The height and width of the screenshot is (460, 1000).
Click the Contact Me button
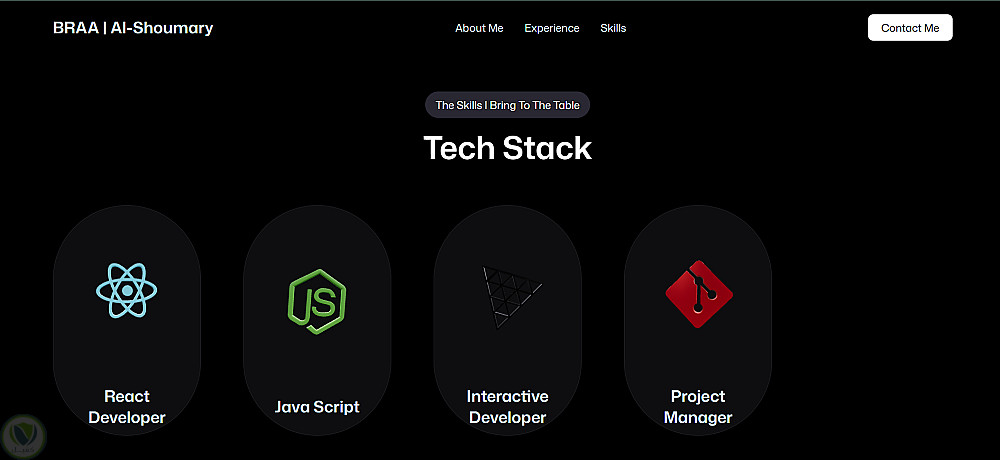[910, 27]
